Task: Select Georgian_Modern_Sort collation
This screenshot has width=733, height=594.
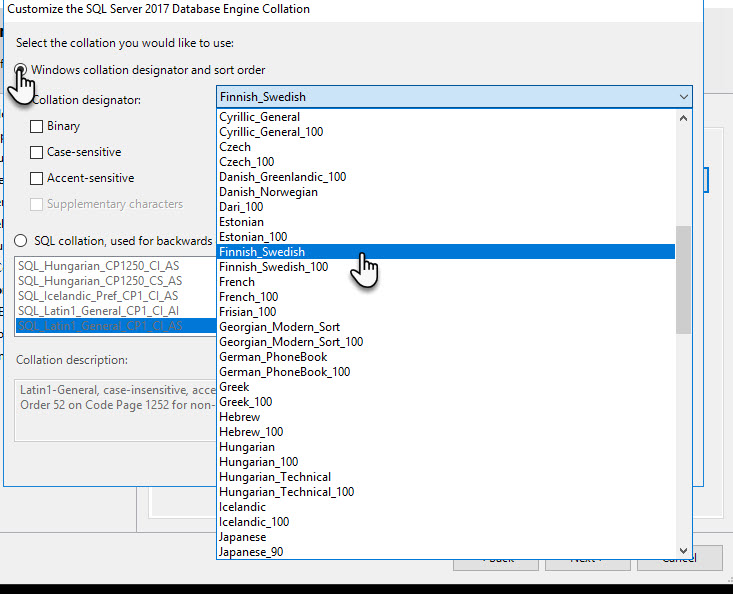Action: pyautogui.click(x=446, y=327)
